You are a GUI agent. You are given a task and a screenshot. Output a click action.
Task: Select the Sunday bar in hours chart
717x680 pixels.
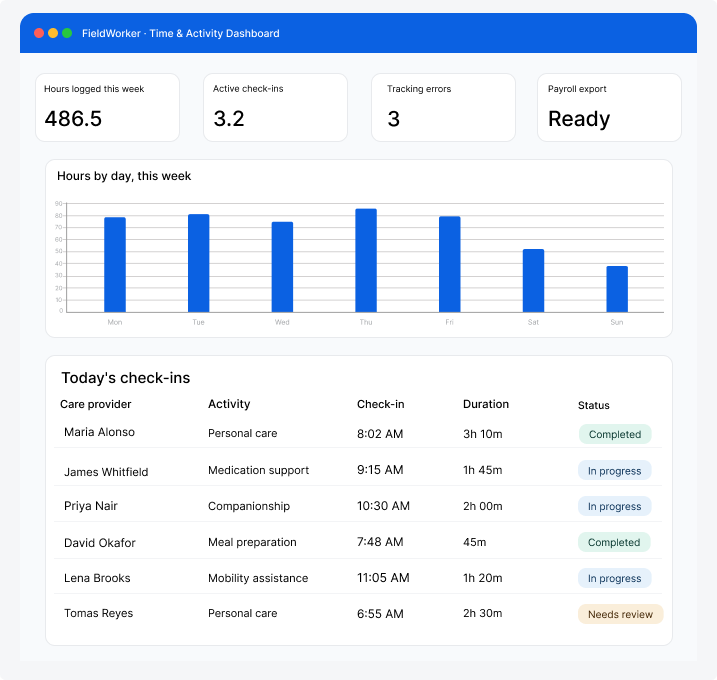(617, 289)
